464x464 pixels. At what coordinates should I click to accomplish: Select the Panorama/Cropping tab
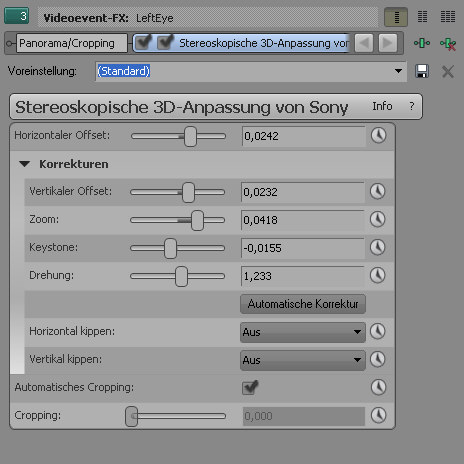(x=72, y=43)
